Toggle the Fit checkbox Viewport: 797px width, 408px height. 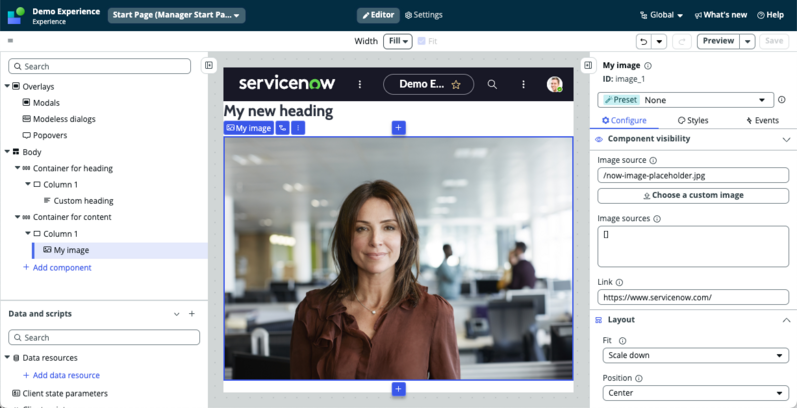421,41
